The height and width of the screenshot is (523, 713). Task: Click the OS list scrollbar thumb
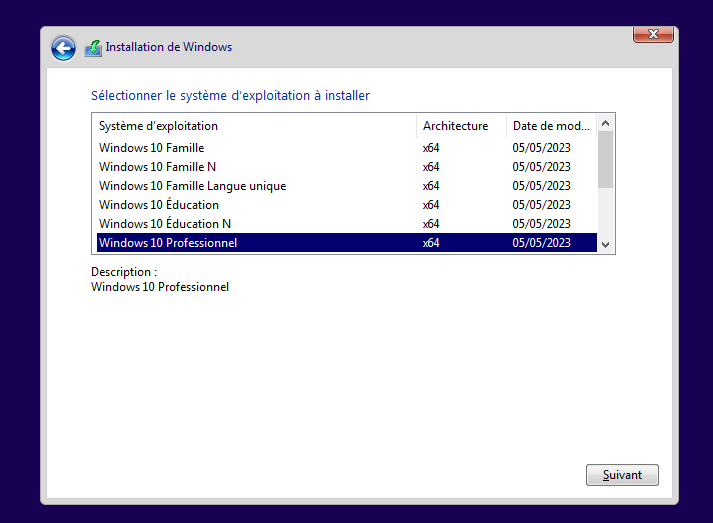(x=605, y=160)
